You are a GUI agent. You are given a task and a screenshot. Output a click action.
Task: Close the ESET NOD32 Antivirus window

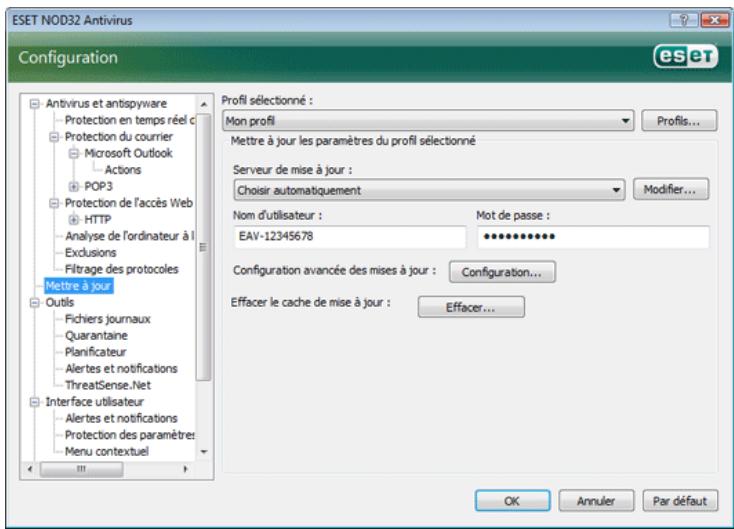[x=714, y=20]
